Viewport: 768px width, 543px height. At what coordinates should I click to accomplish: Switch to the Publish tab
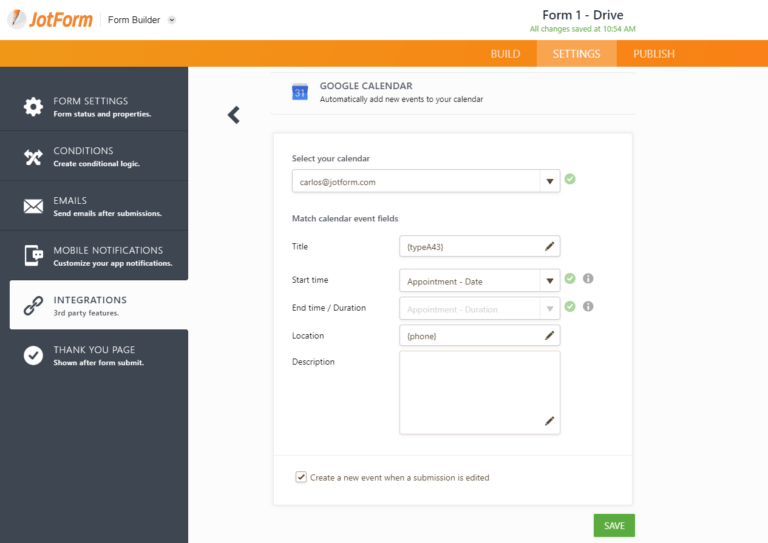653,54
